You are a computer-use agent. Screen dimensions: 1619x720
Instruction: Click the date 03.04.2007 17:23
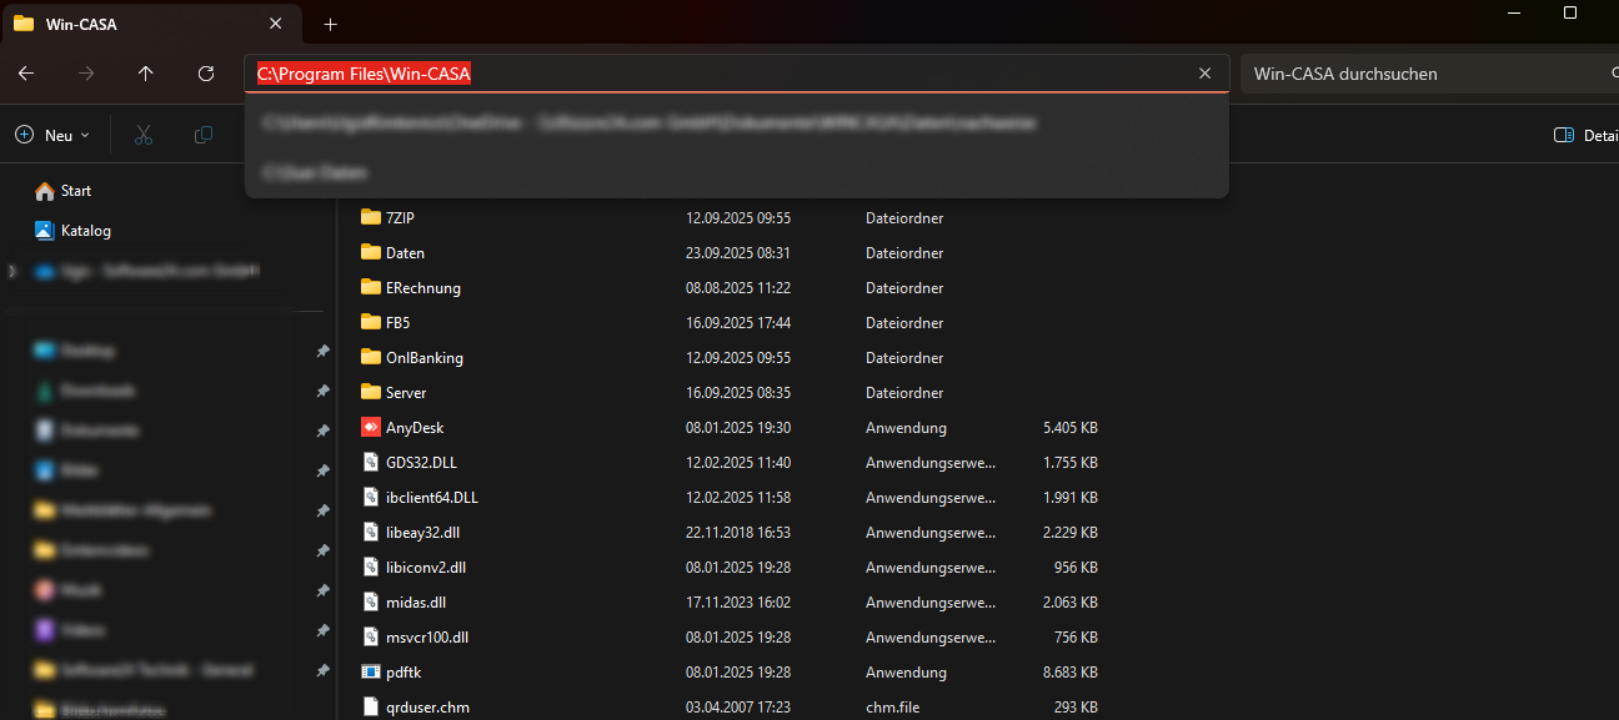738,708
